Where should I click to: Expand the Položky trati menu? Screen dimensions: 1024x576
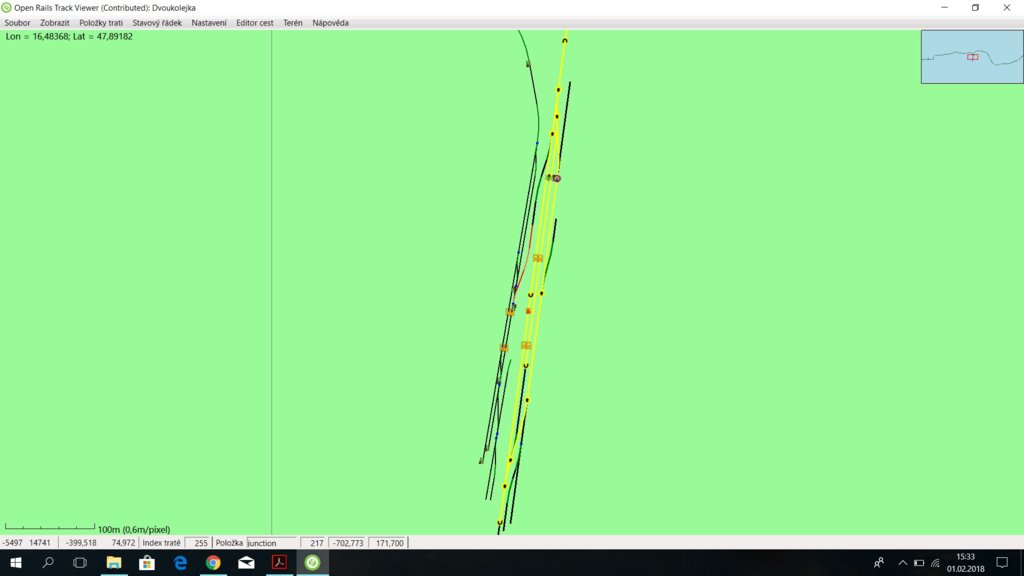(101, 23)
